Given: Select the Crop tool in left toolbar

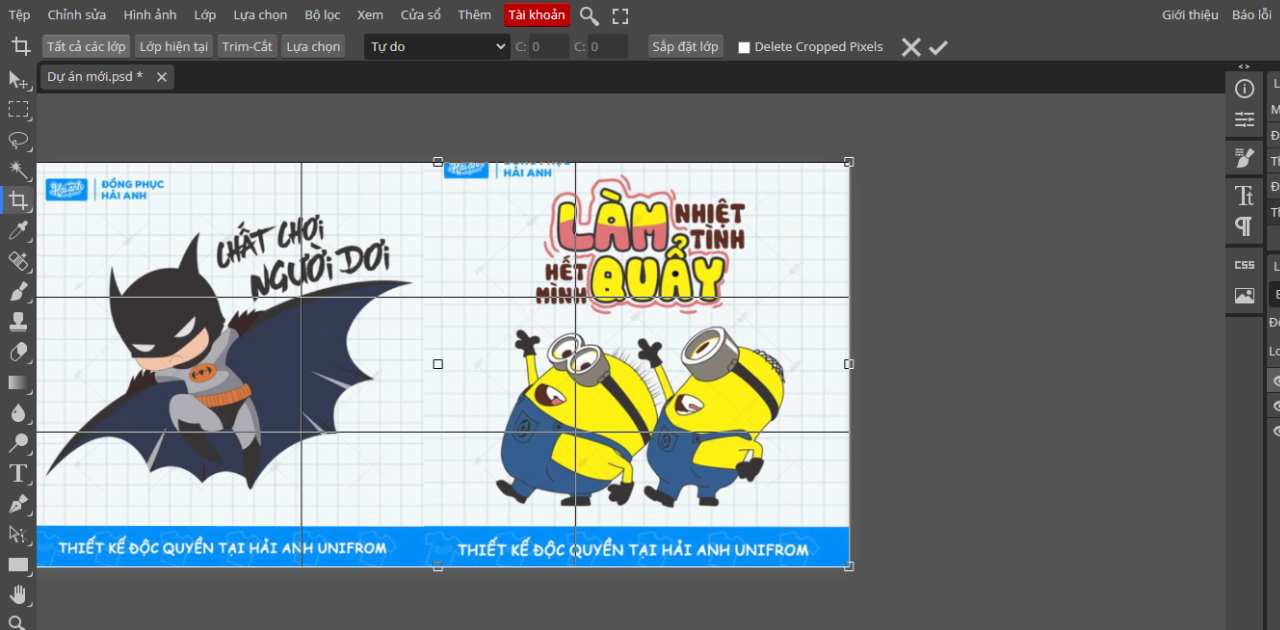Looking at the screenshot, I should (18, 201).
